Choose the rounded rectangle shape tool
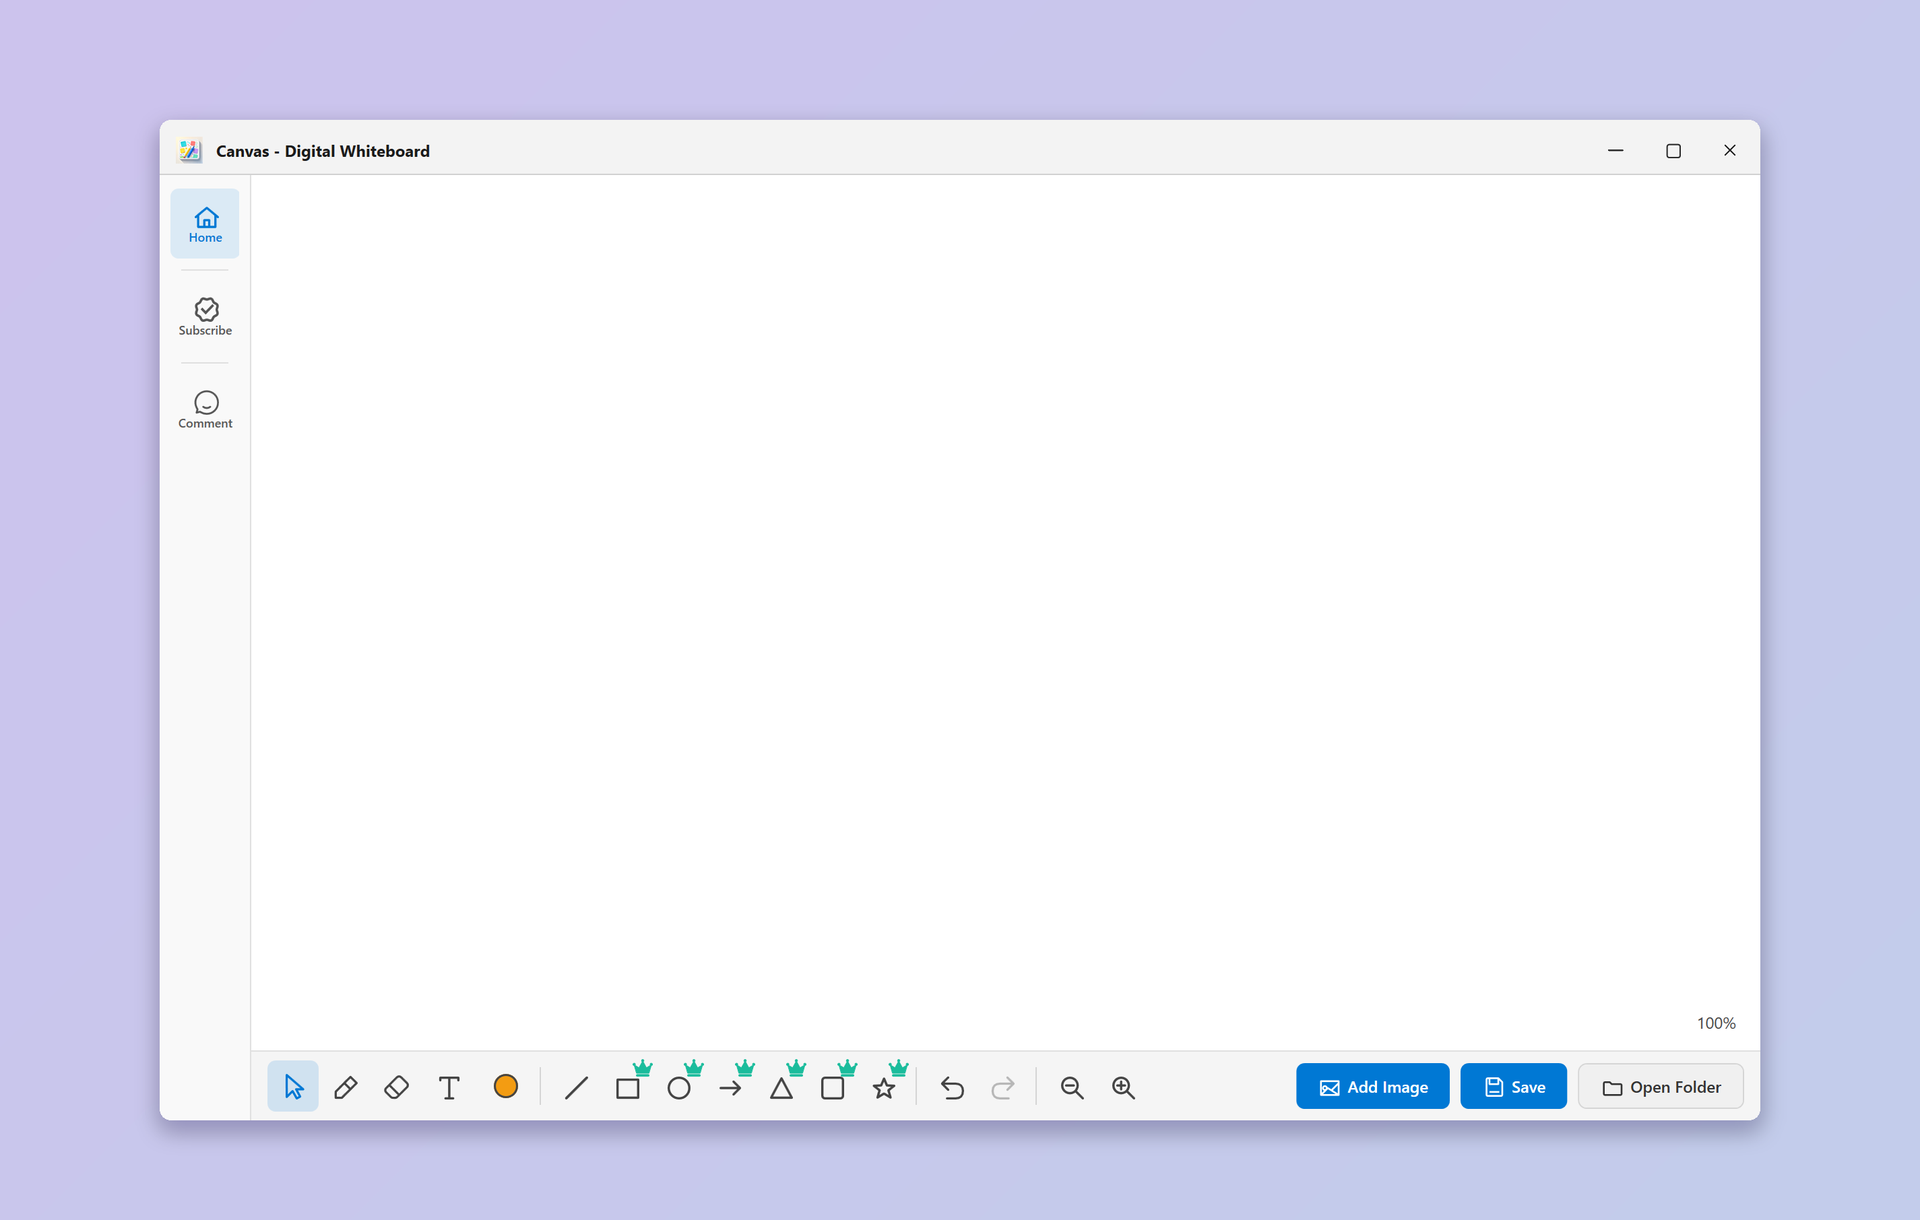 [833, 1087]
